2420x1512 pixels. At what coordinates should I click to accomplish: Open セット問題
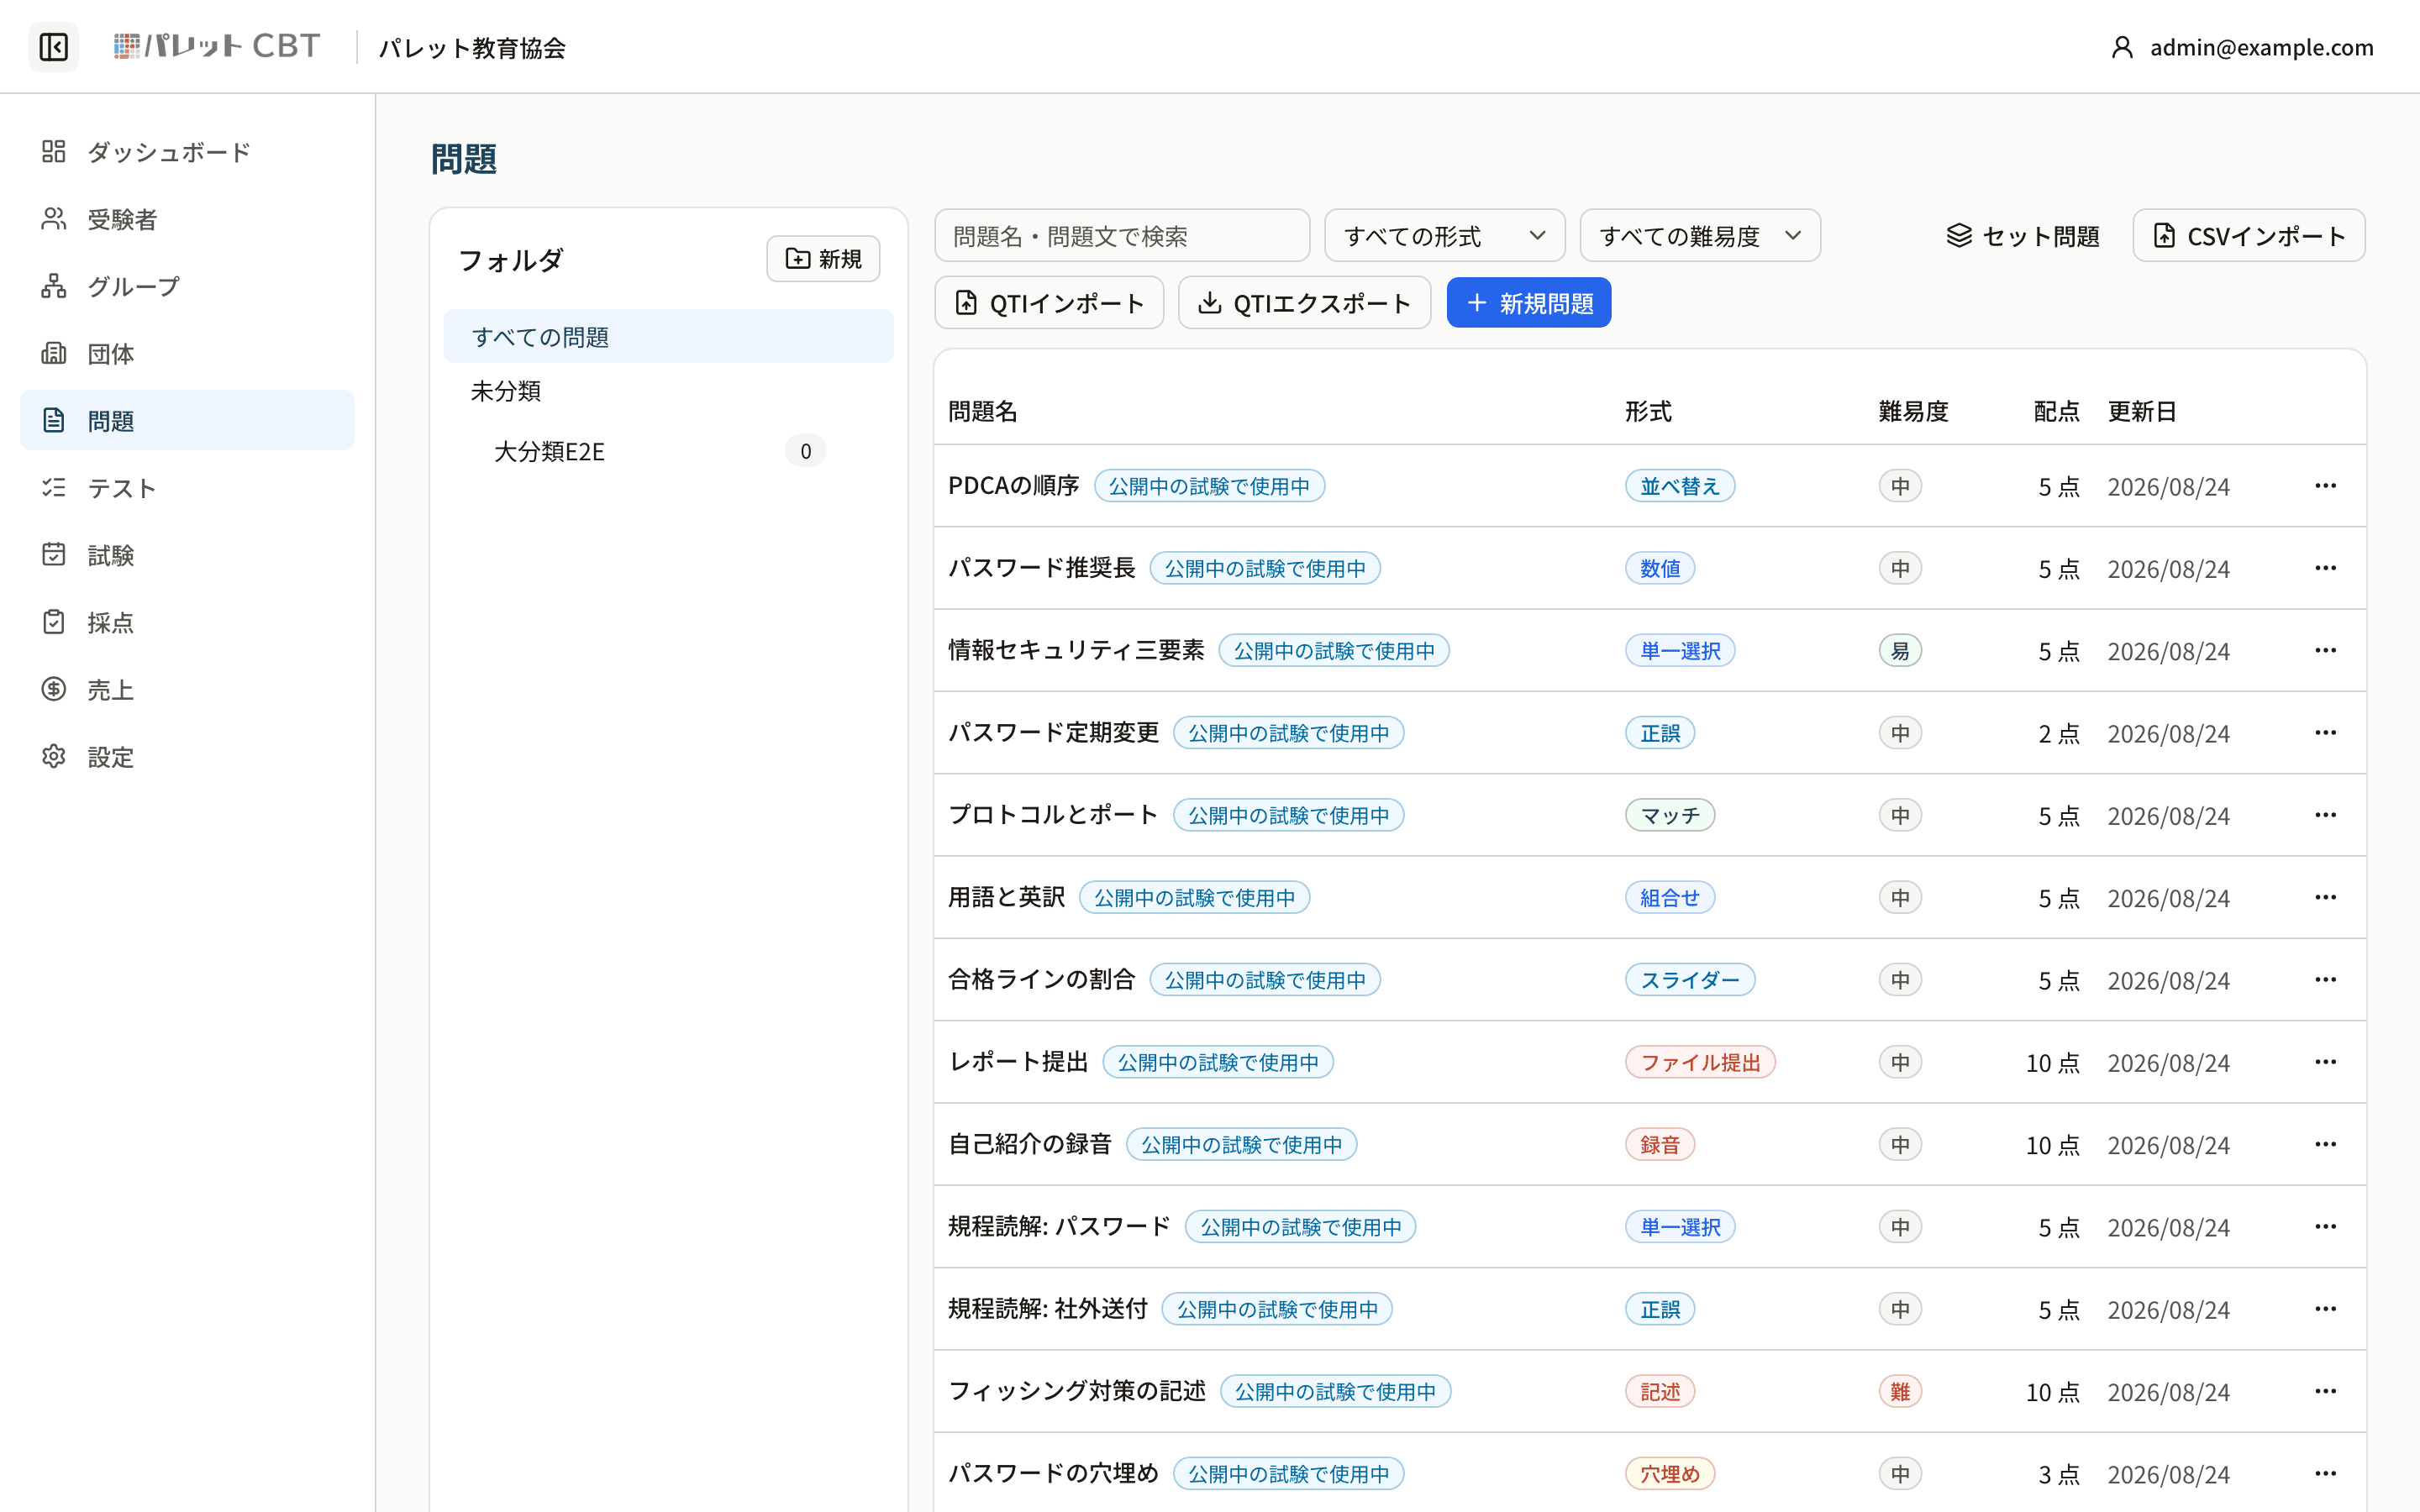(x=2022, y=236)
